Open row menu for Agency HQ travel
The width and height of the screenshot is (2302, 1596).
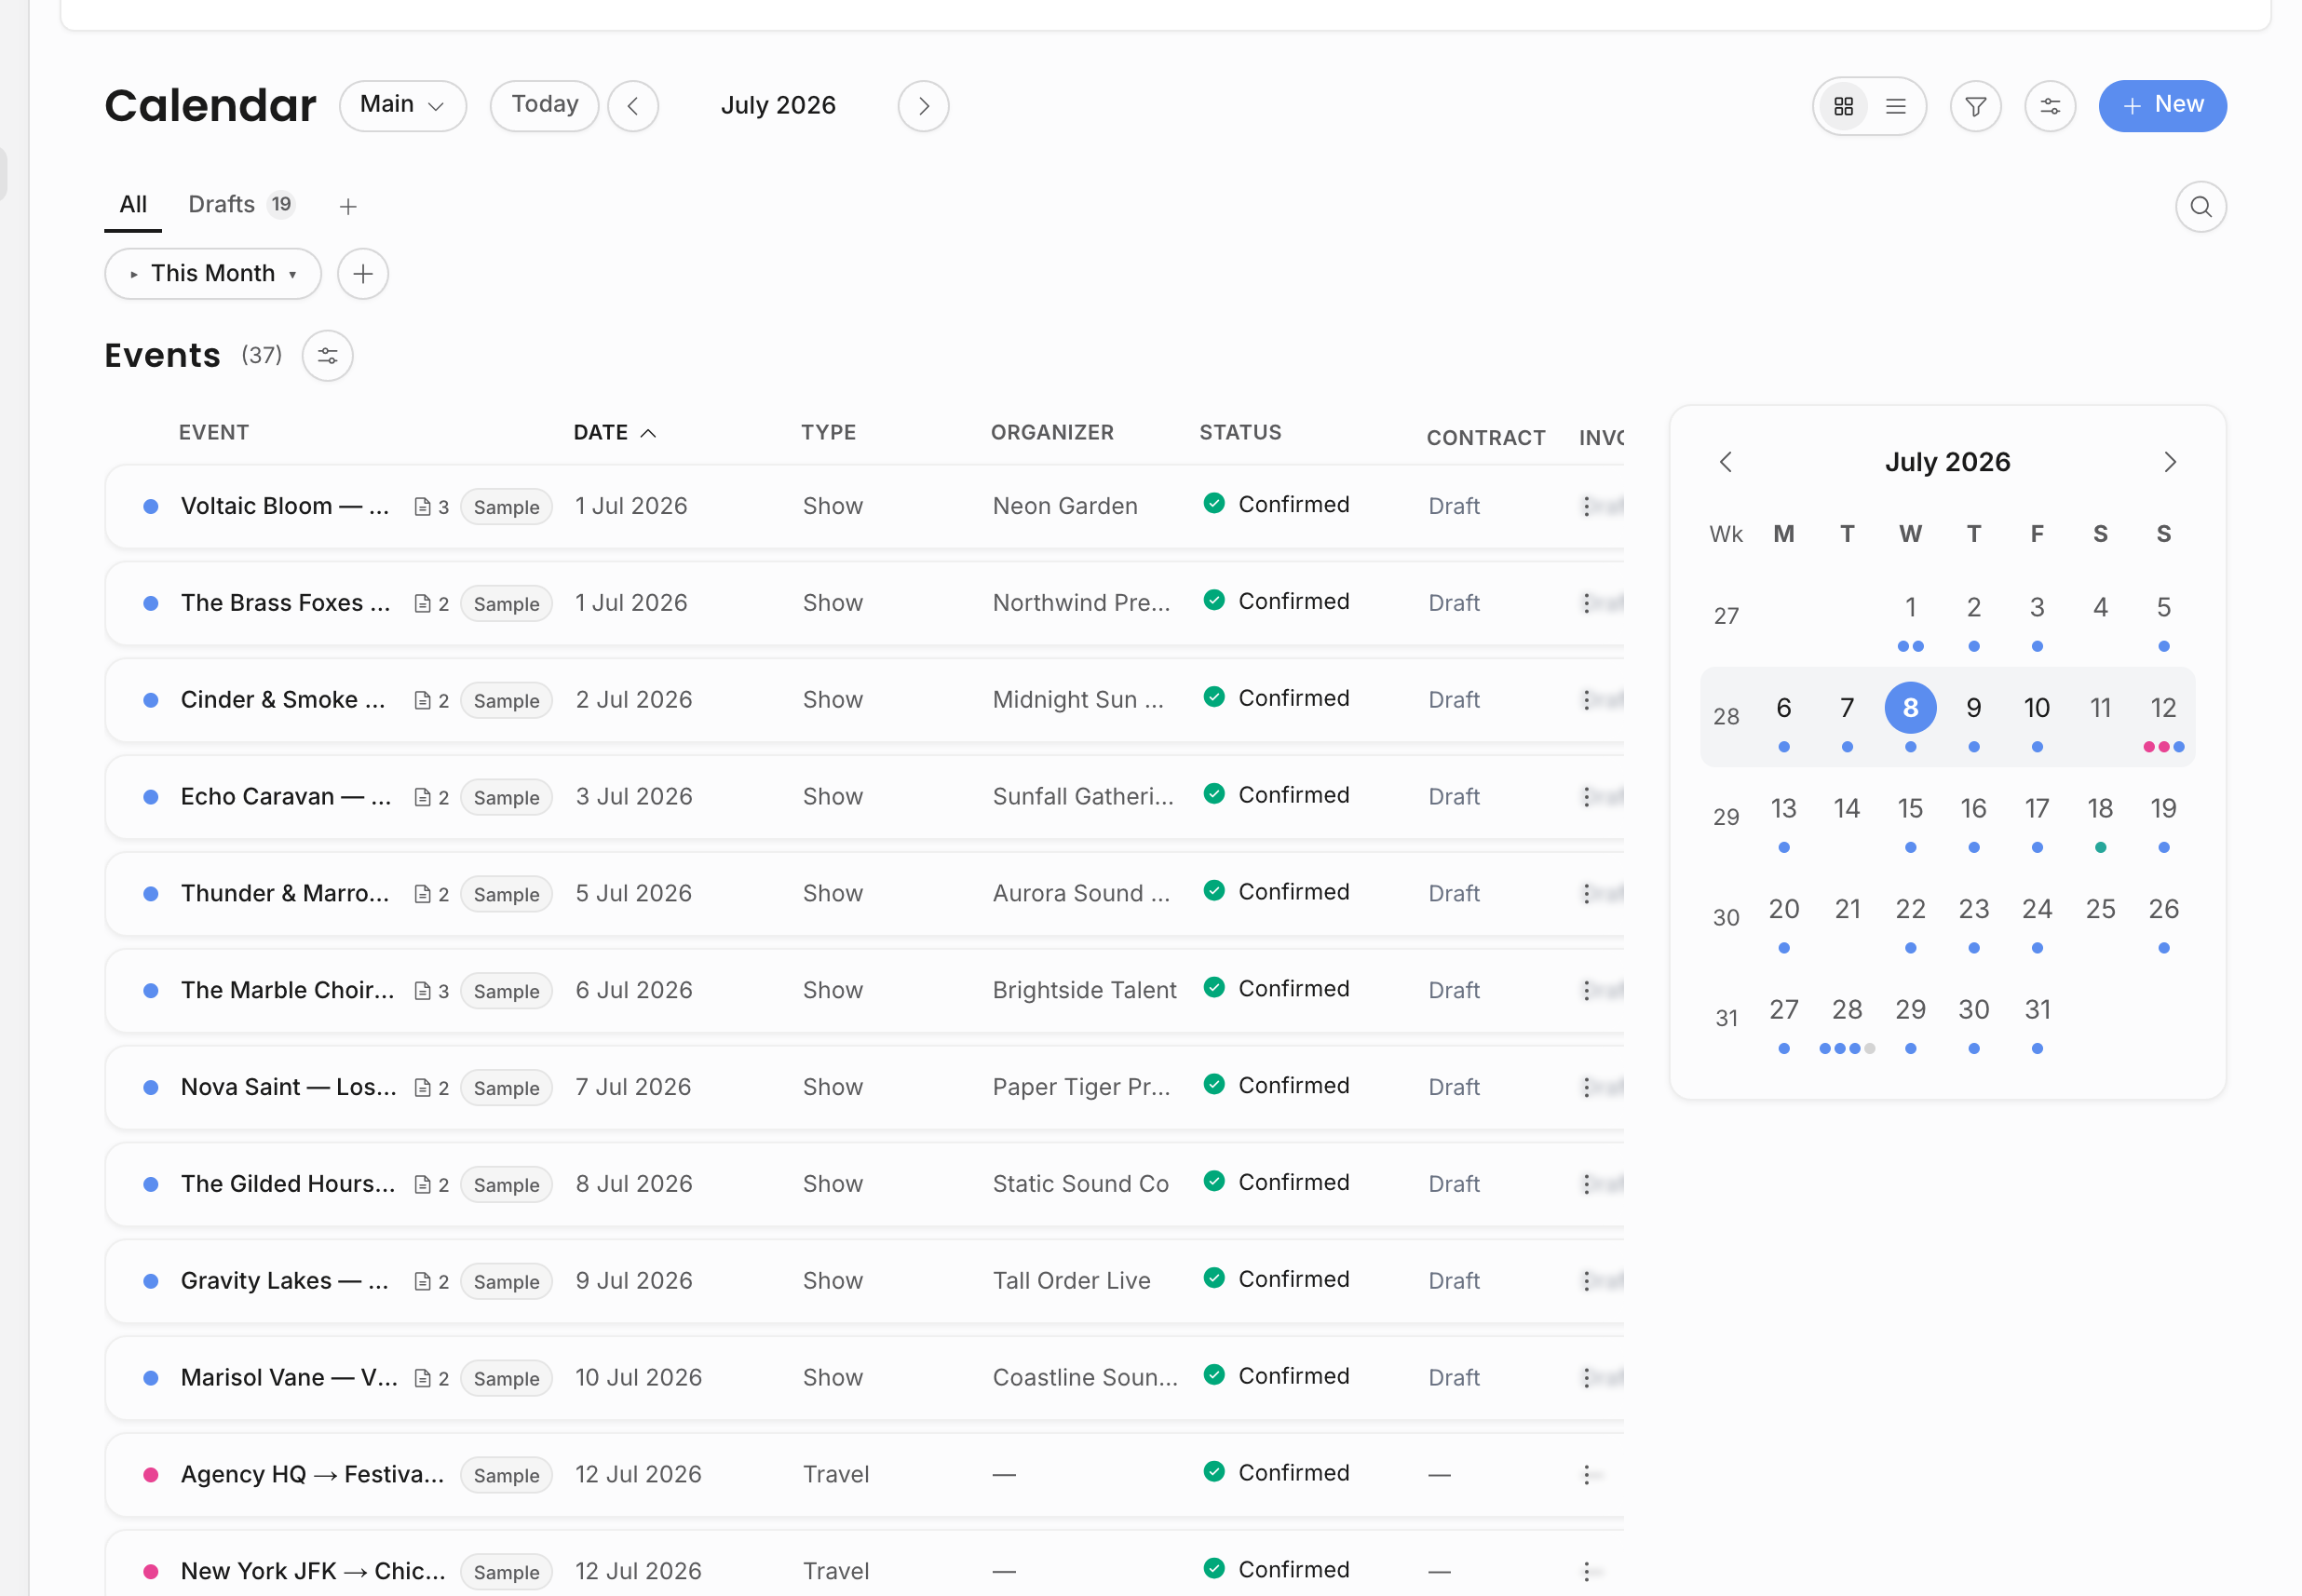1586,1475
